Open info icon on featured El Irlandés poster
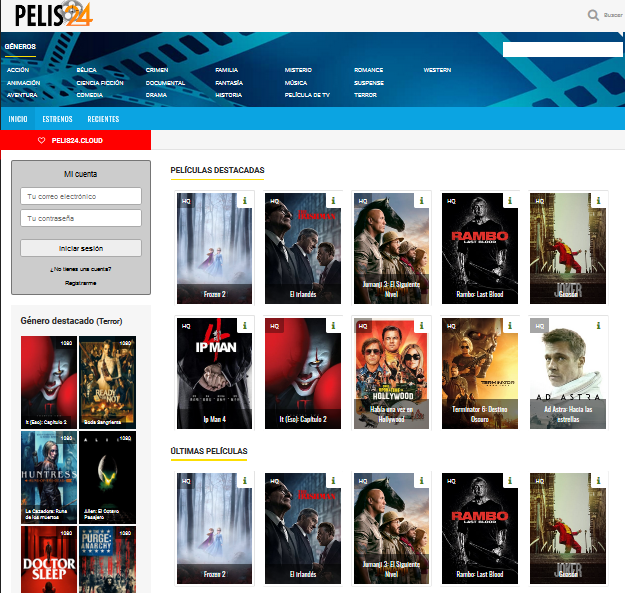Image resolution: width=625 pixels, height=593 pixels. click(333, 200)
